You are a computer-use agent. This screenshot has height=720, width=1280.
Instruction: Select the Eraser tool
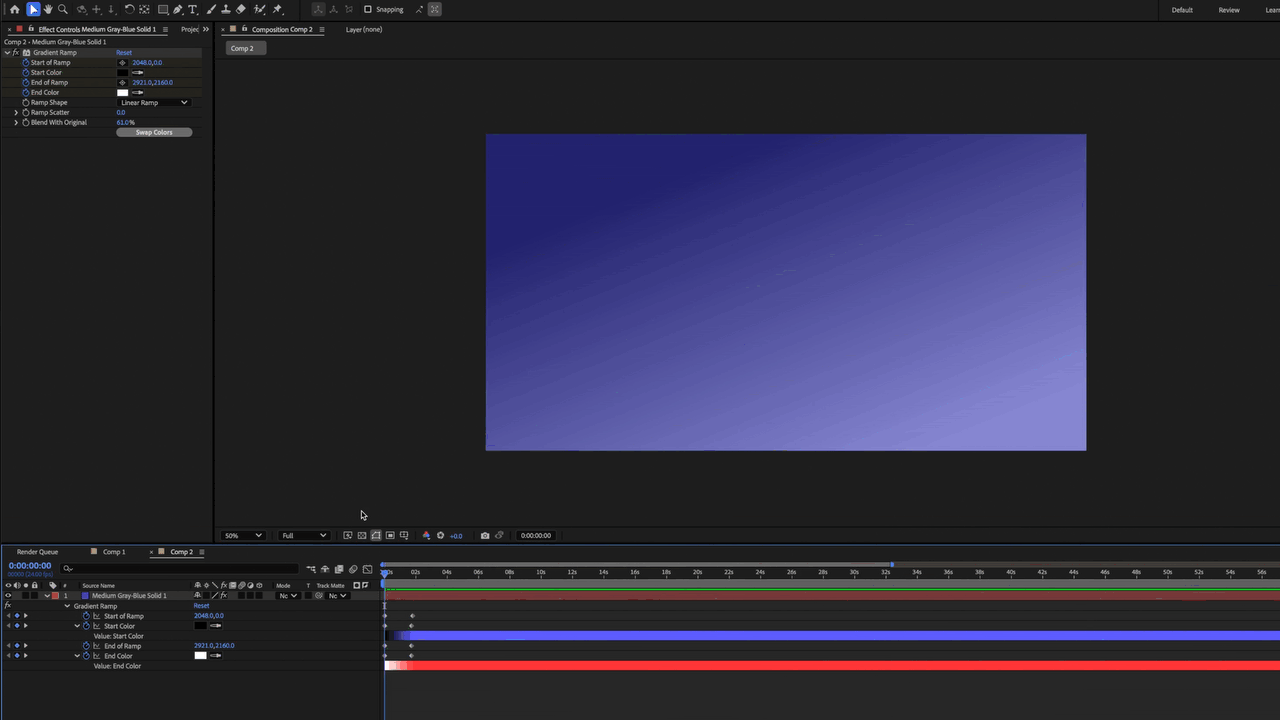tap(241, 9)
